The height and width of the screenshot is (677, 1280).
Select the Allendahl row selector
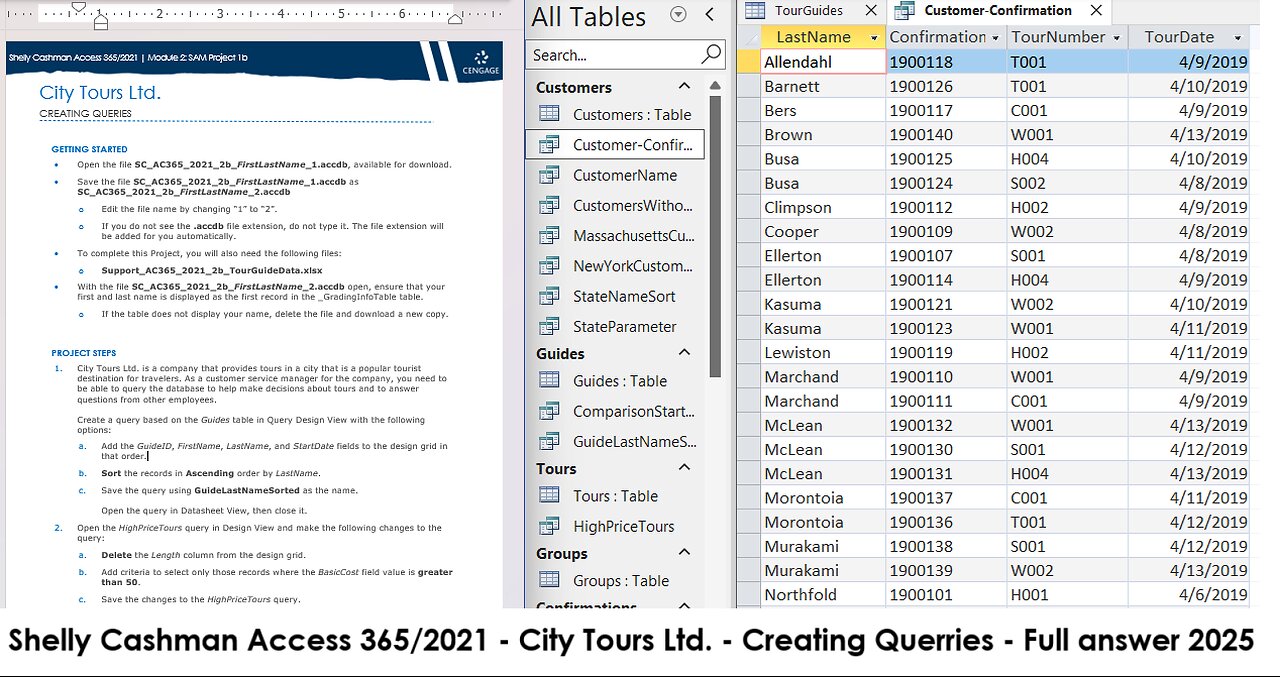tap(748, 62)
